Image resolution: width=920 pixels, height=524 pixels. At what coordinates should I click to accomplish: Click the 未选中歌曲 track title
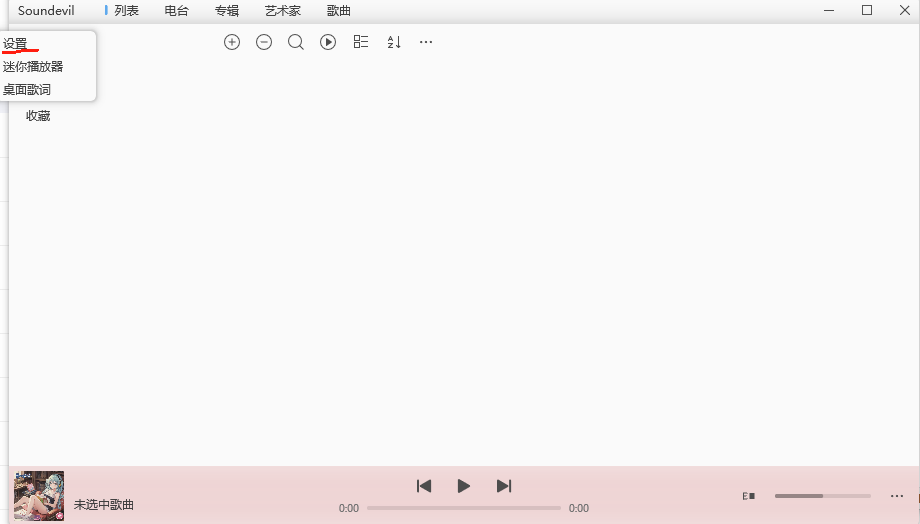pos(104,505)
